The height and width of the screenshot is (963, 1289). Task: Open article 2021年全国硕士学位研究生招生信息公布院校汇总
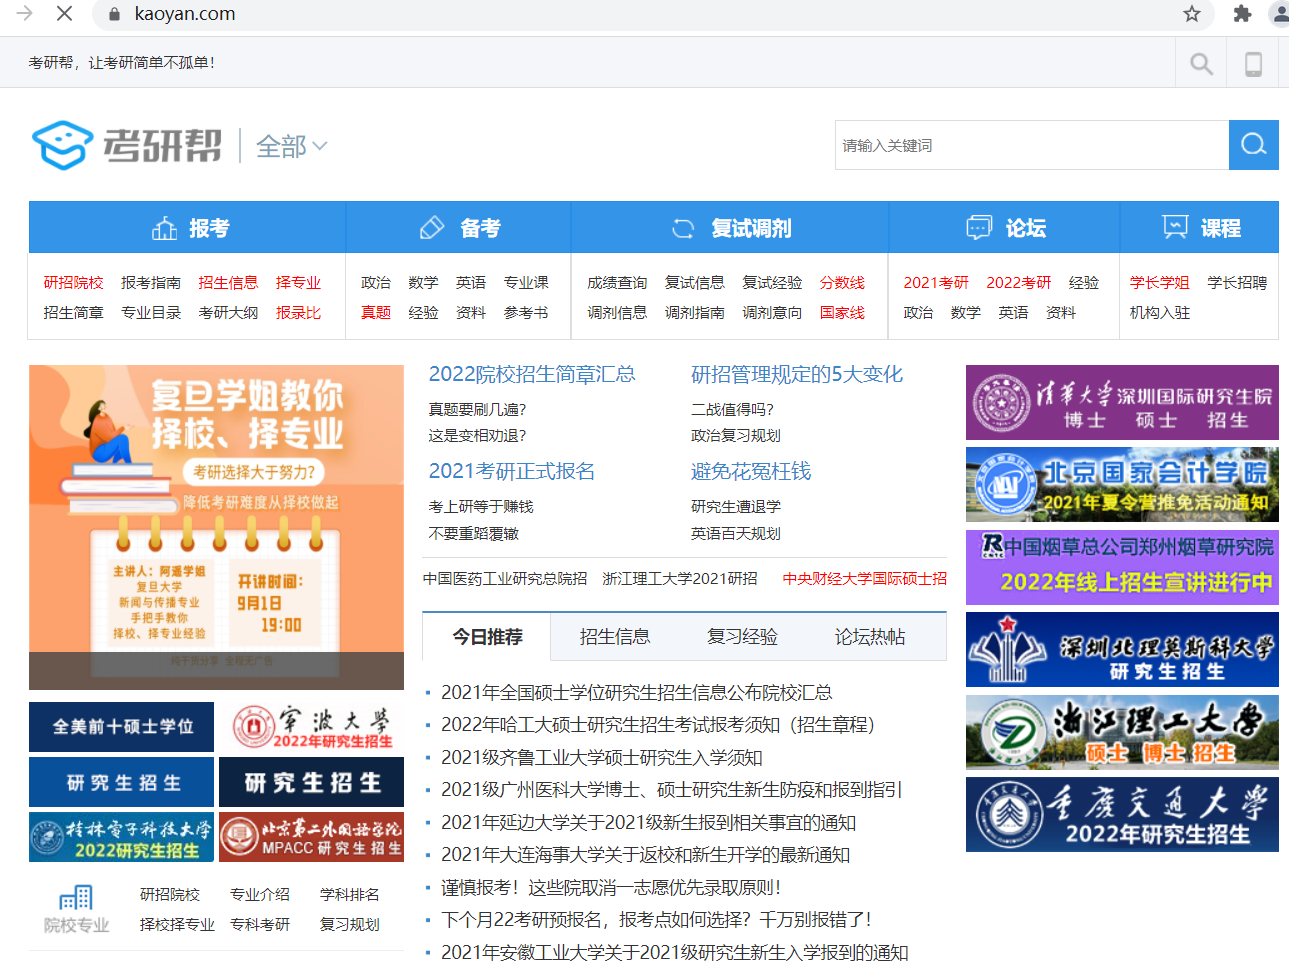coord(637,693)
